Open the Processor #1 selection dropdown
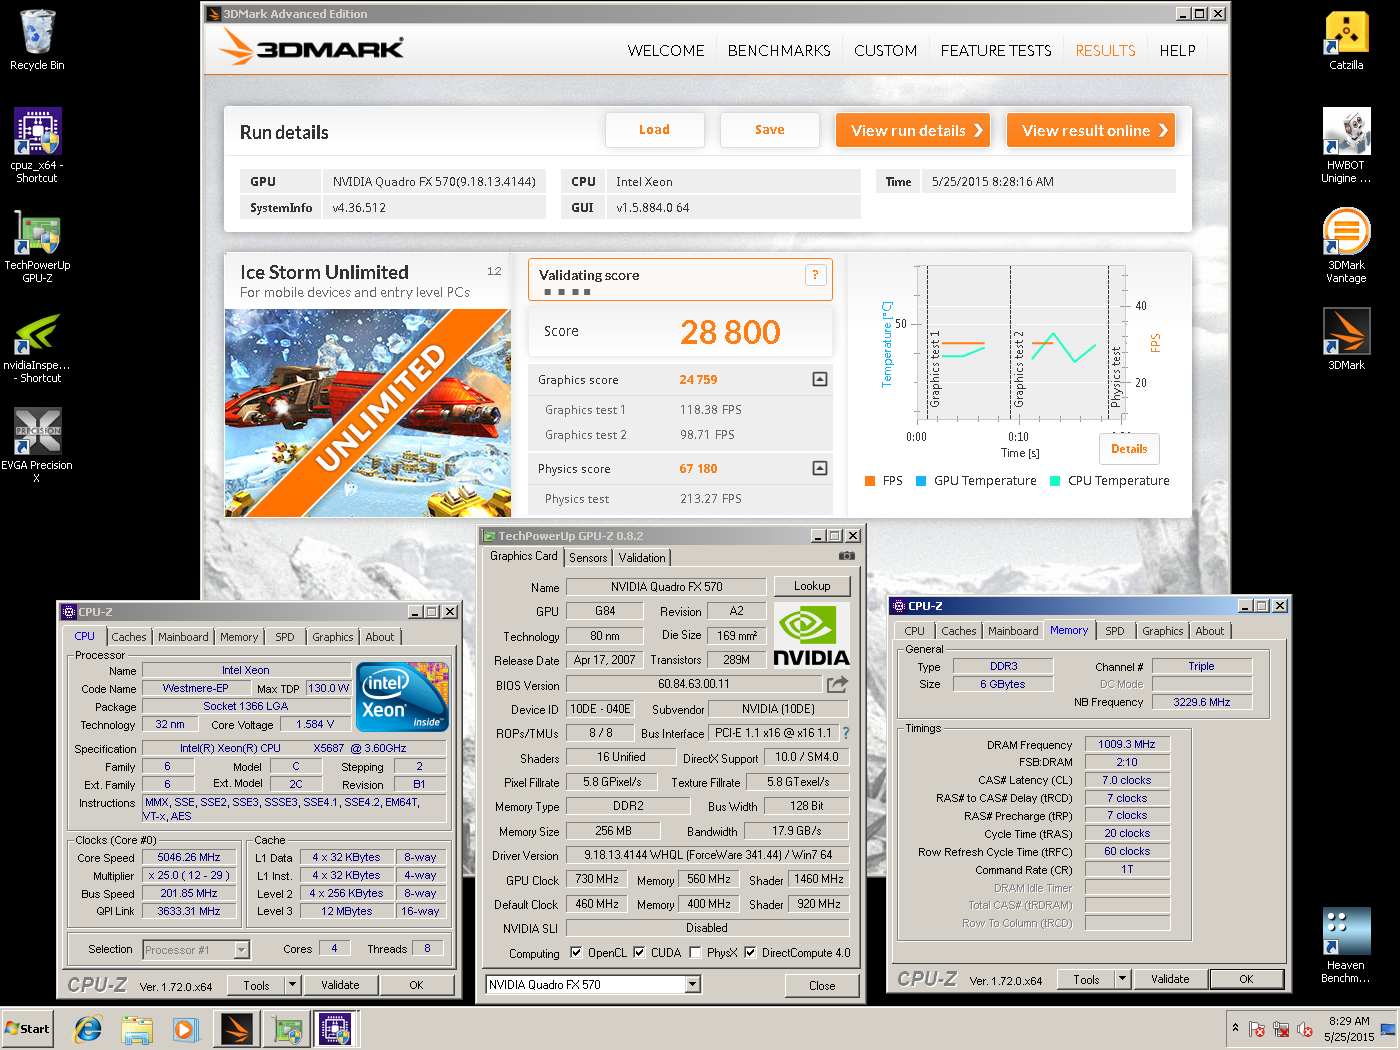The width and height of the screenshot is (1400, 1050). tap(241, 950)
